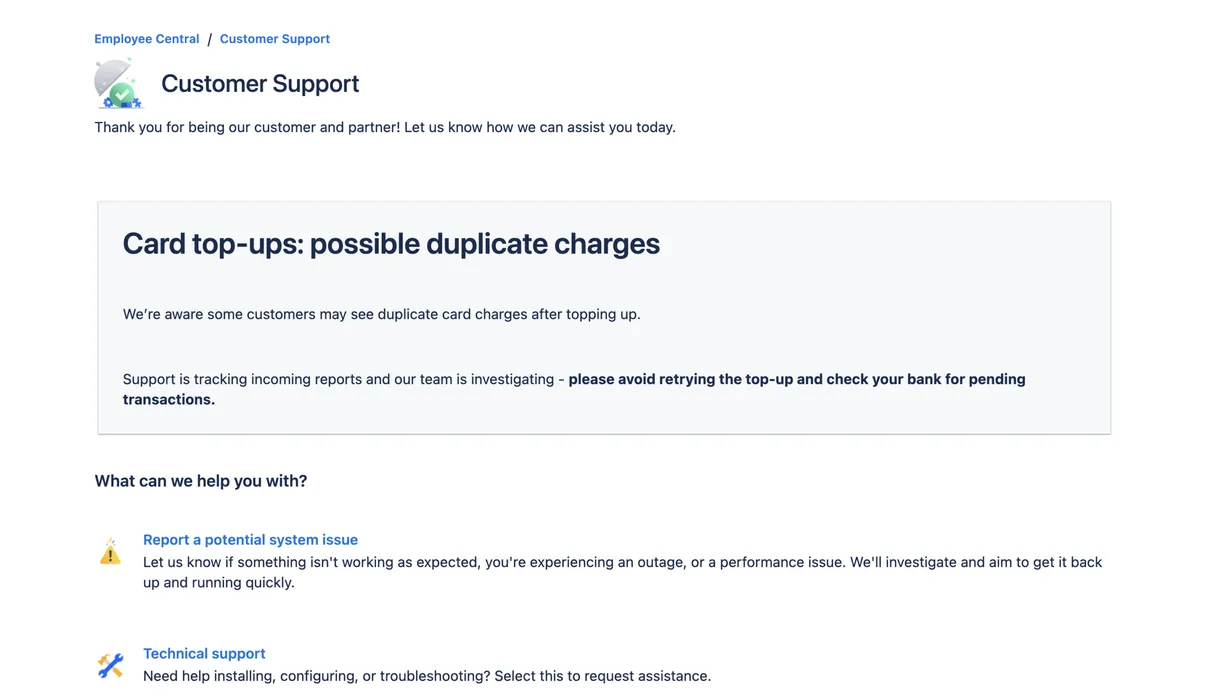The height and width of the screenshot is (700, 1229).
Task: Open the Employee Central breadcrumb link
Action: 146,39
